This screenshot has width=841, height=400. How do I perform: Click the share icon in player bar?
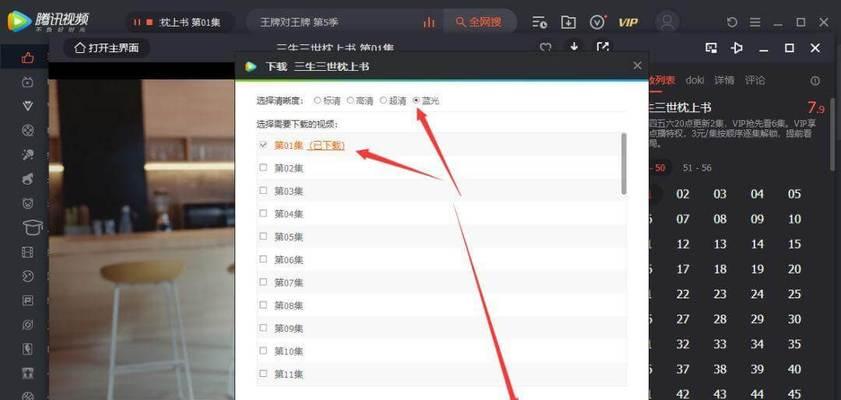[602, 47]
